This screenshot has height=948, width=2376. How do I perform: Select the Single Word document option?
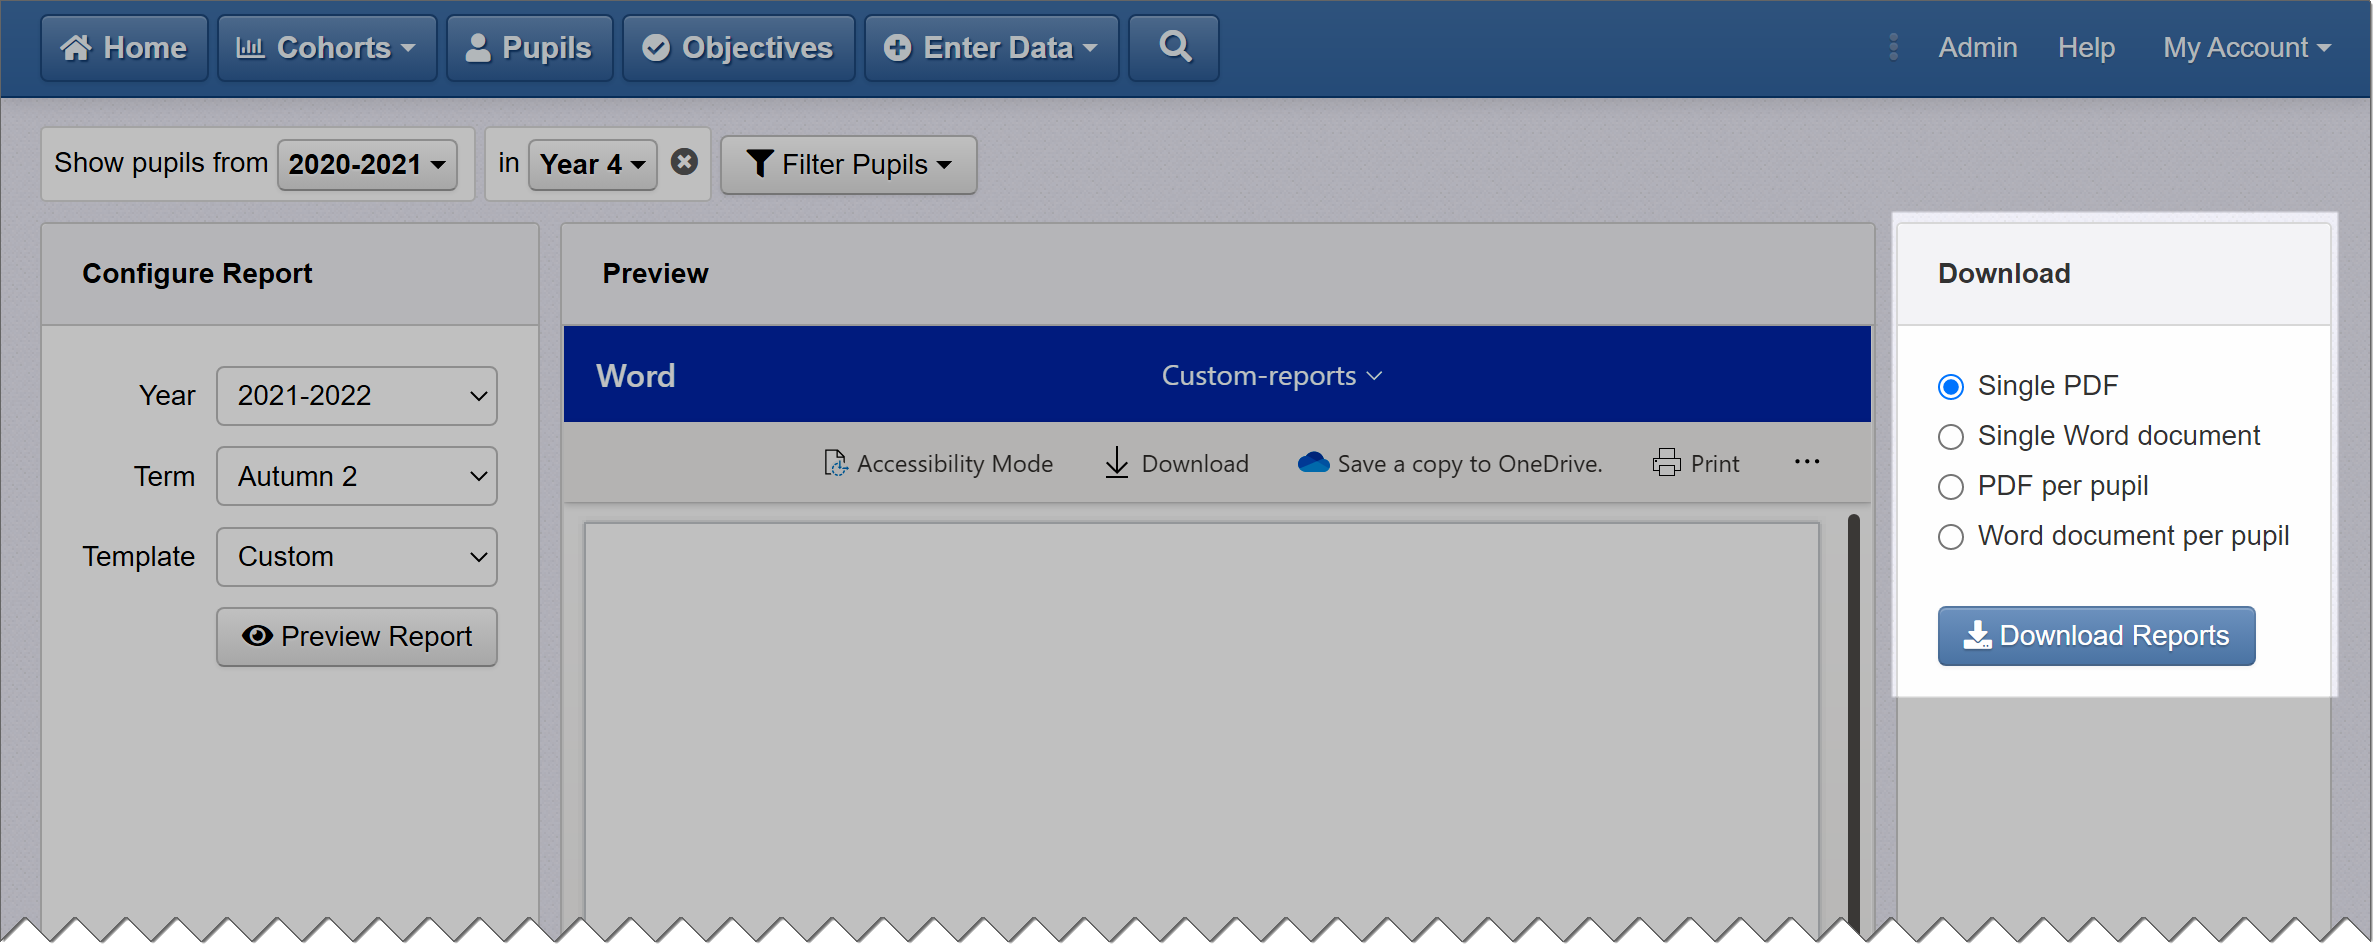pos(1950,437)
